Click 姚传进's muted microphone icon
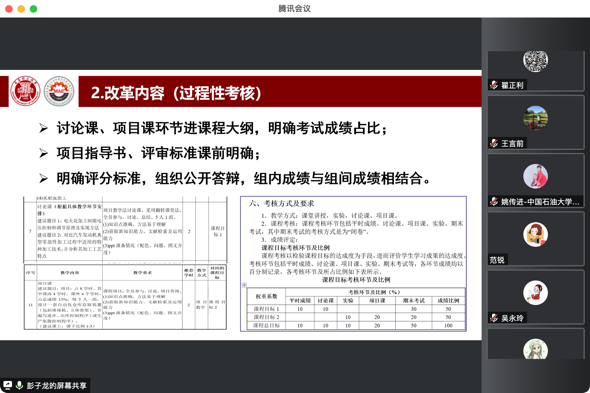 tap(494, 202)
